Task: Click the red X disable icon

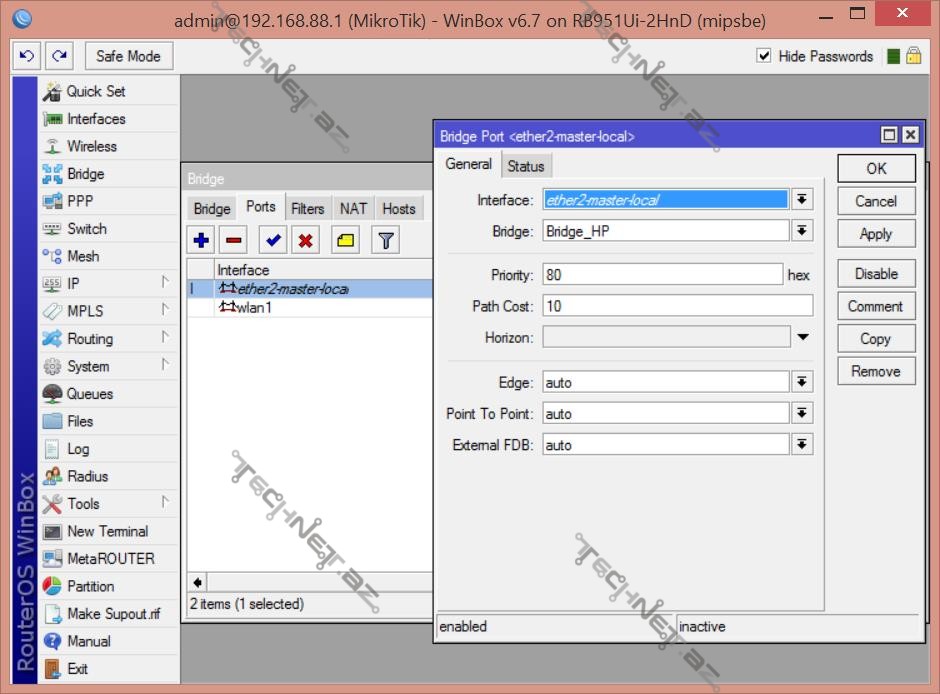Action: pyautogui.click(x=306, y=240)
